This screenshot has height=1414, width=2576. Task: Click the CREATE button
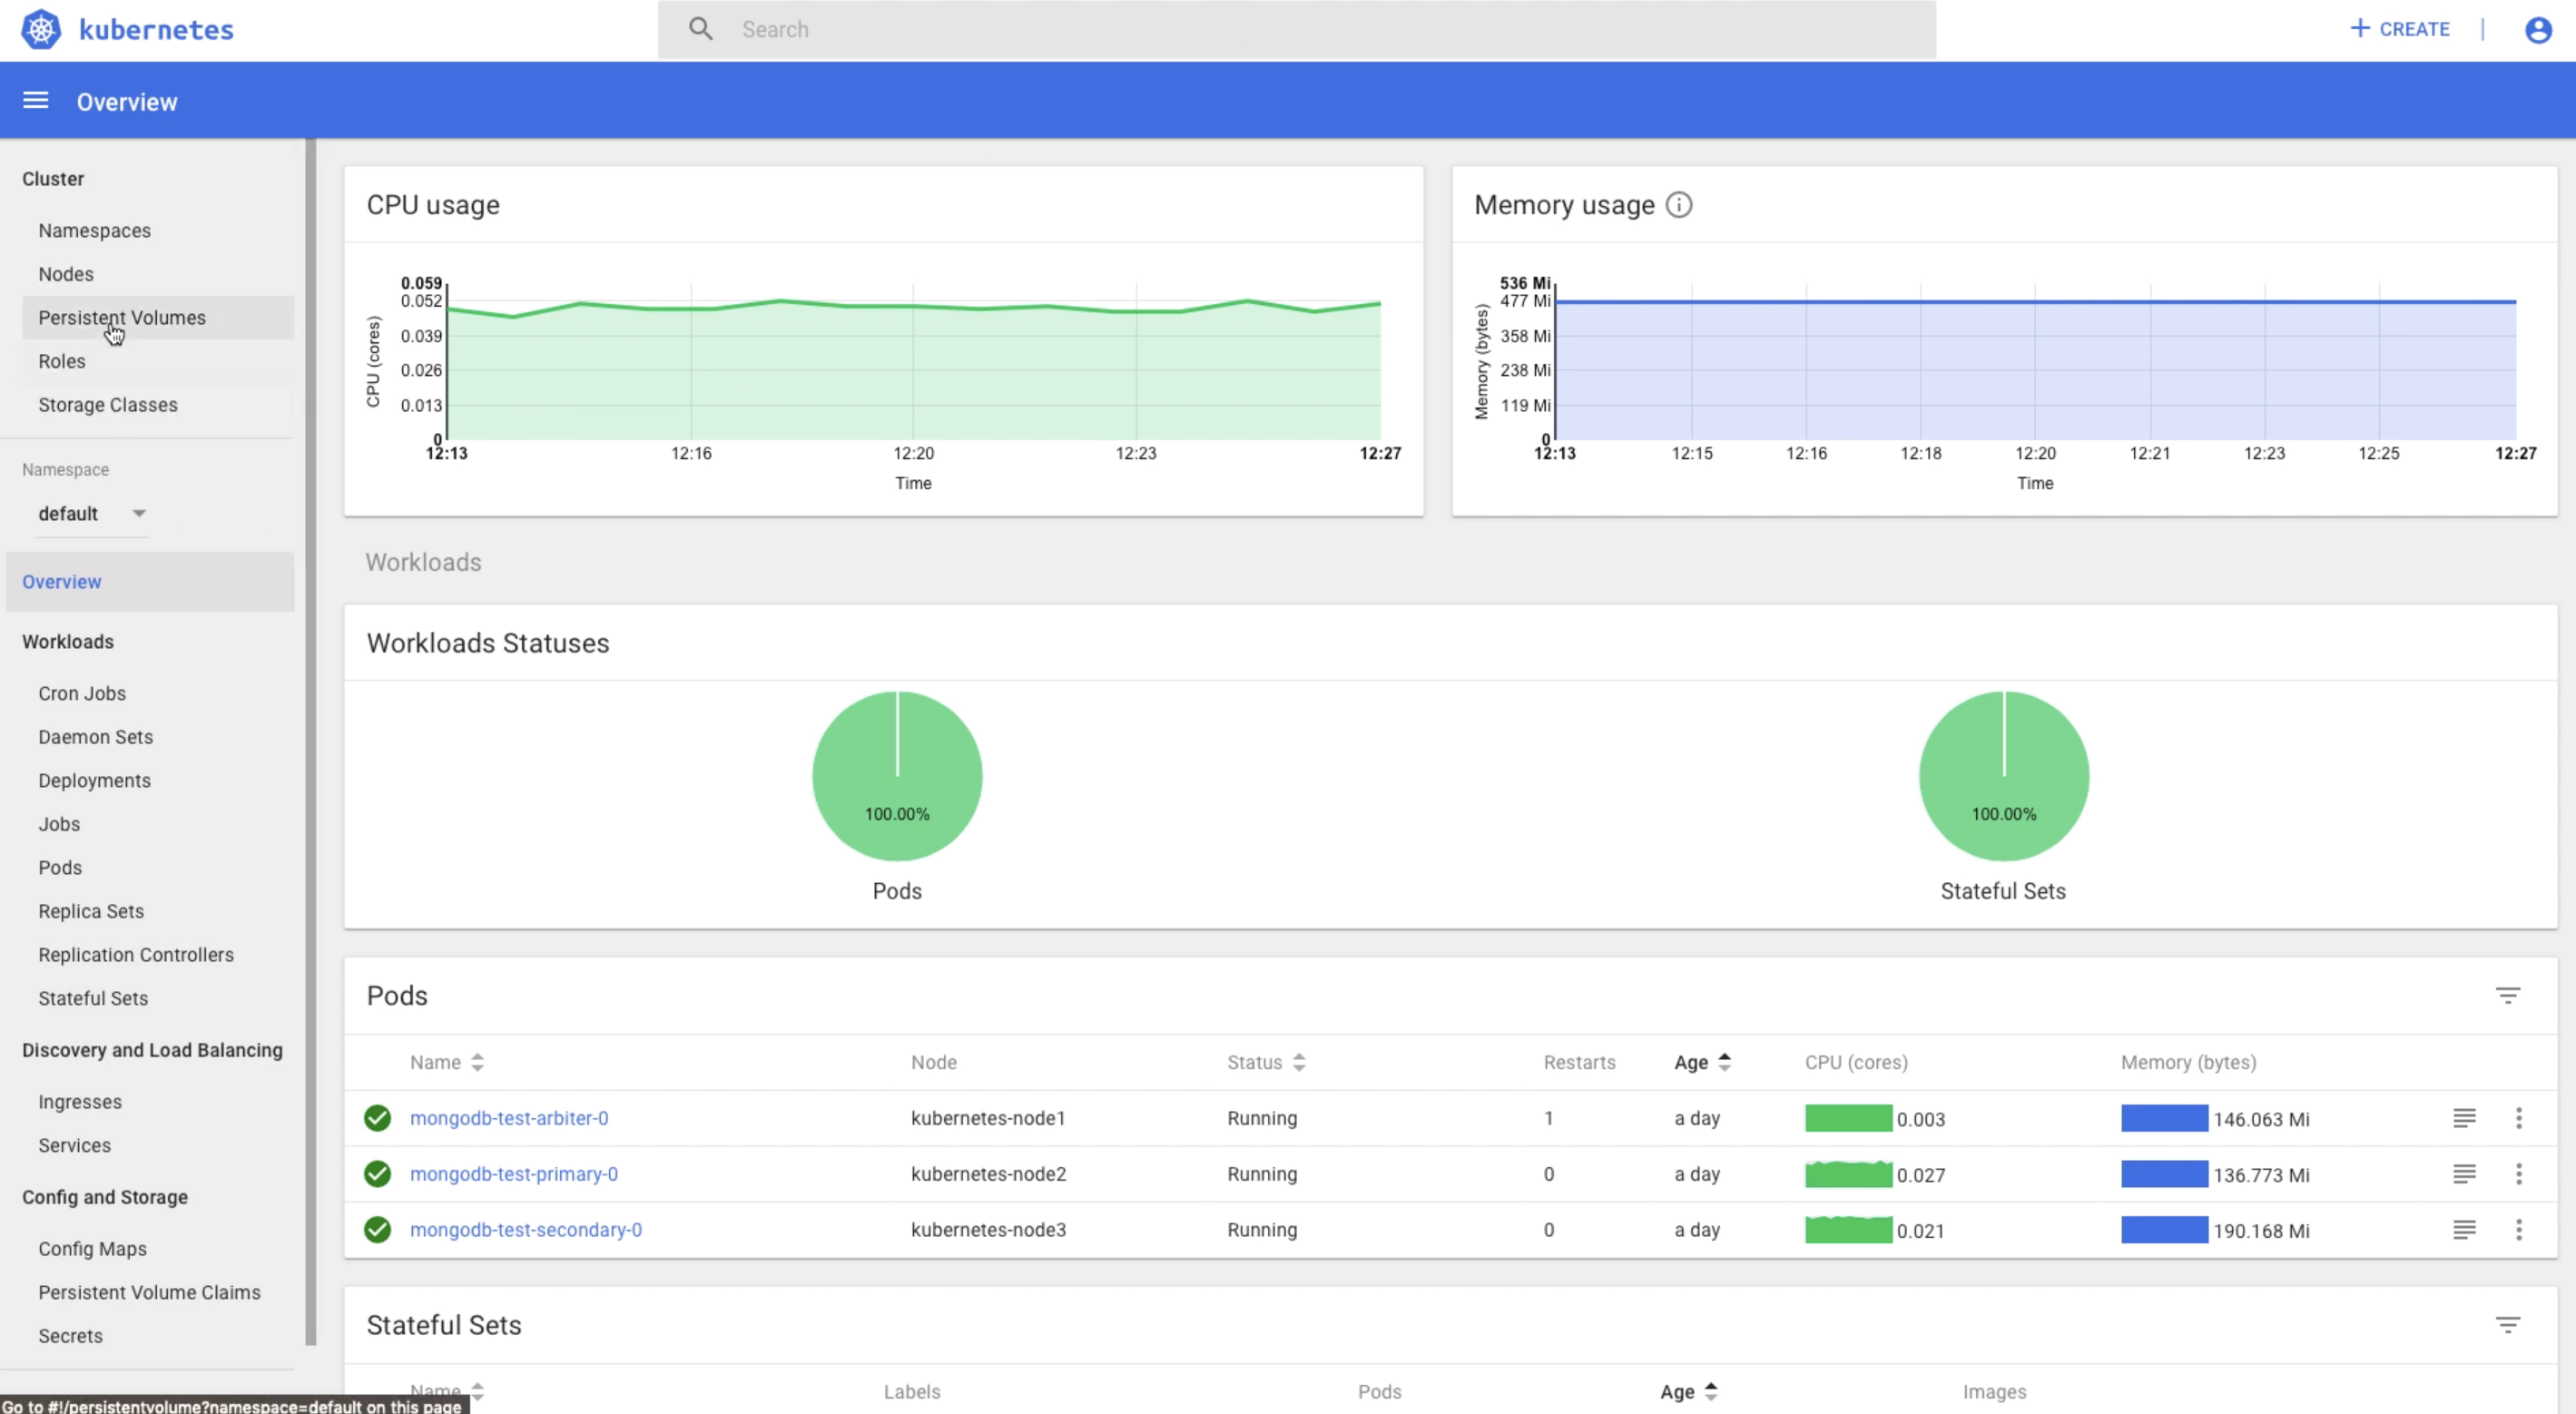pos(2401,28)
